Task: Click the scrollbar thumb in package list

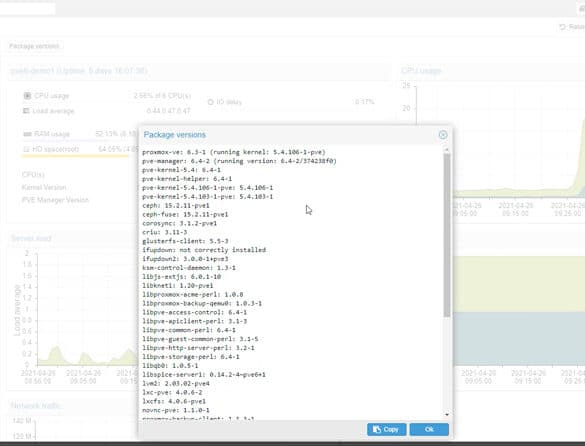Action: coord(447,235)
